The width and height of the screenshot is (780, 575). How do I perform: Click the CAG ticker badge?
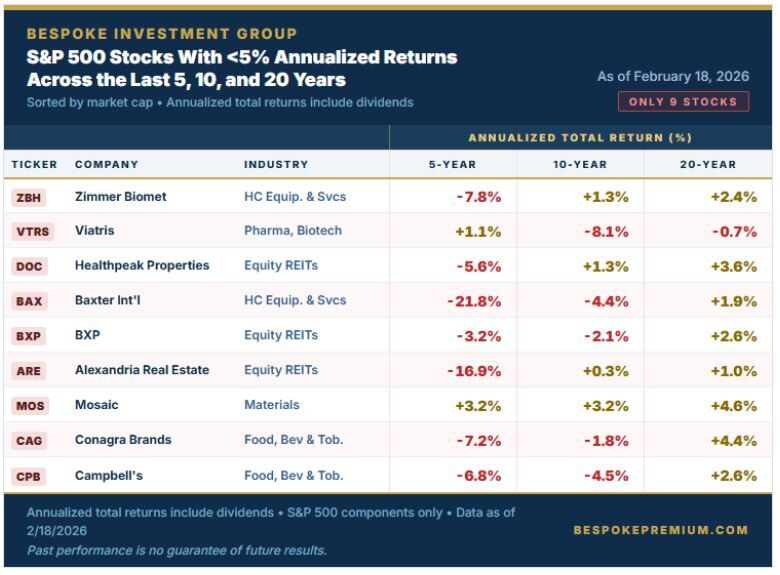(x=29, y=441)
